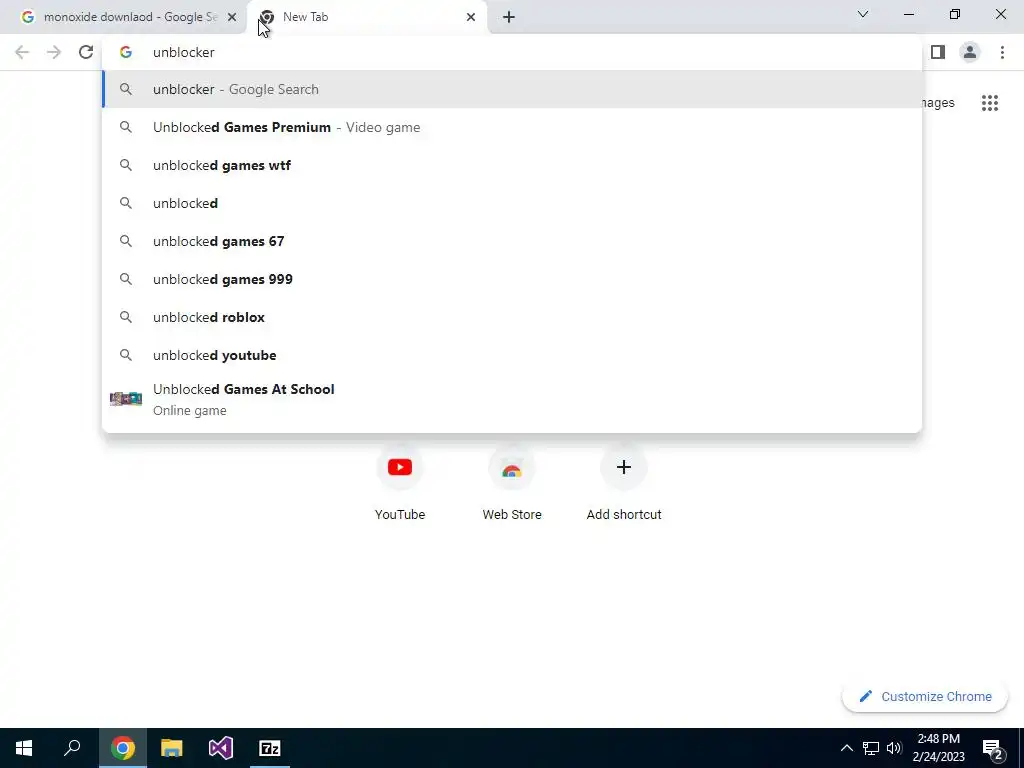Open Chrome's three-dot menu
The height and width of the screenshot is (768, 1024).
[x=1002, y=52]
